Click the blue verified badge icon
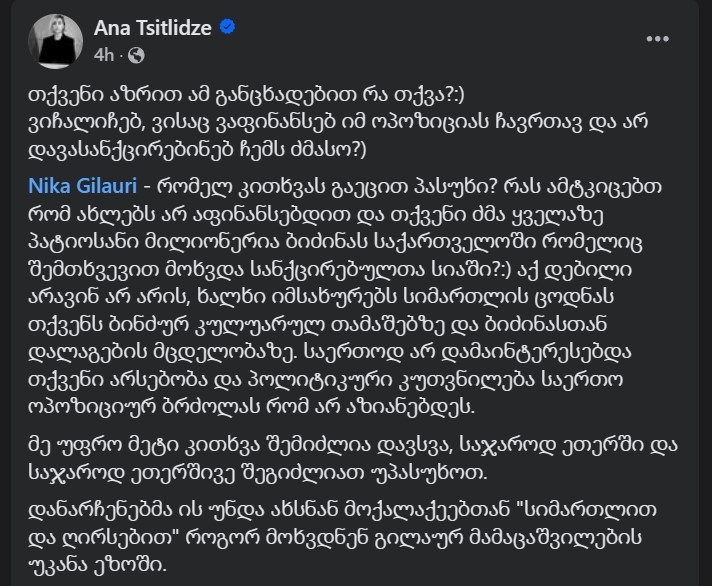 point(228,29)
